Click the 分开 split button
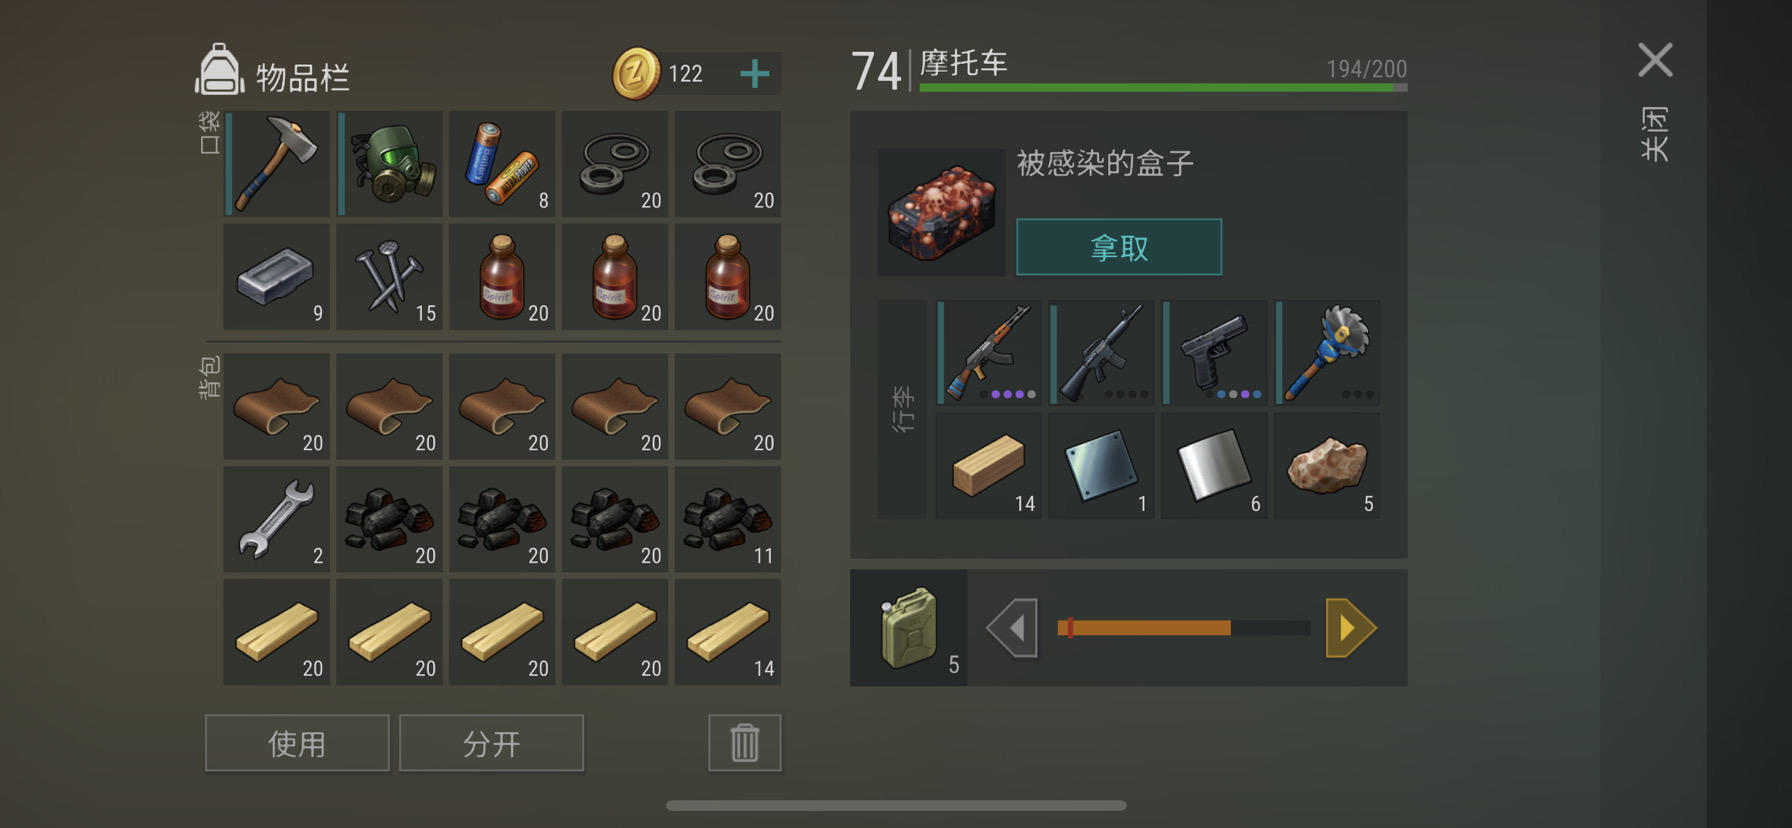 (491, 743)
